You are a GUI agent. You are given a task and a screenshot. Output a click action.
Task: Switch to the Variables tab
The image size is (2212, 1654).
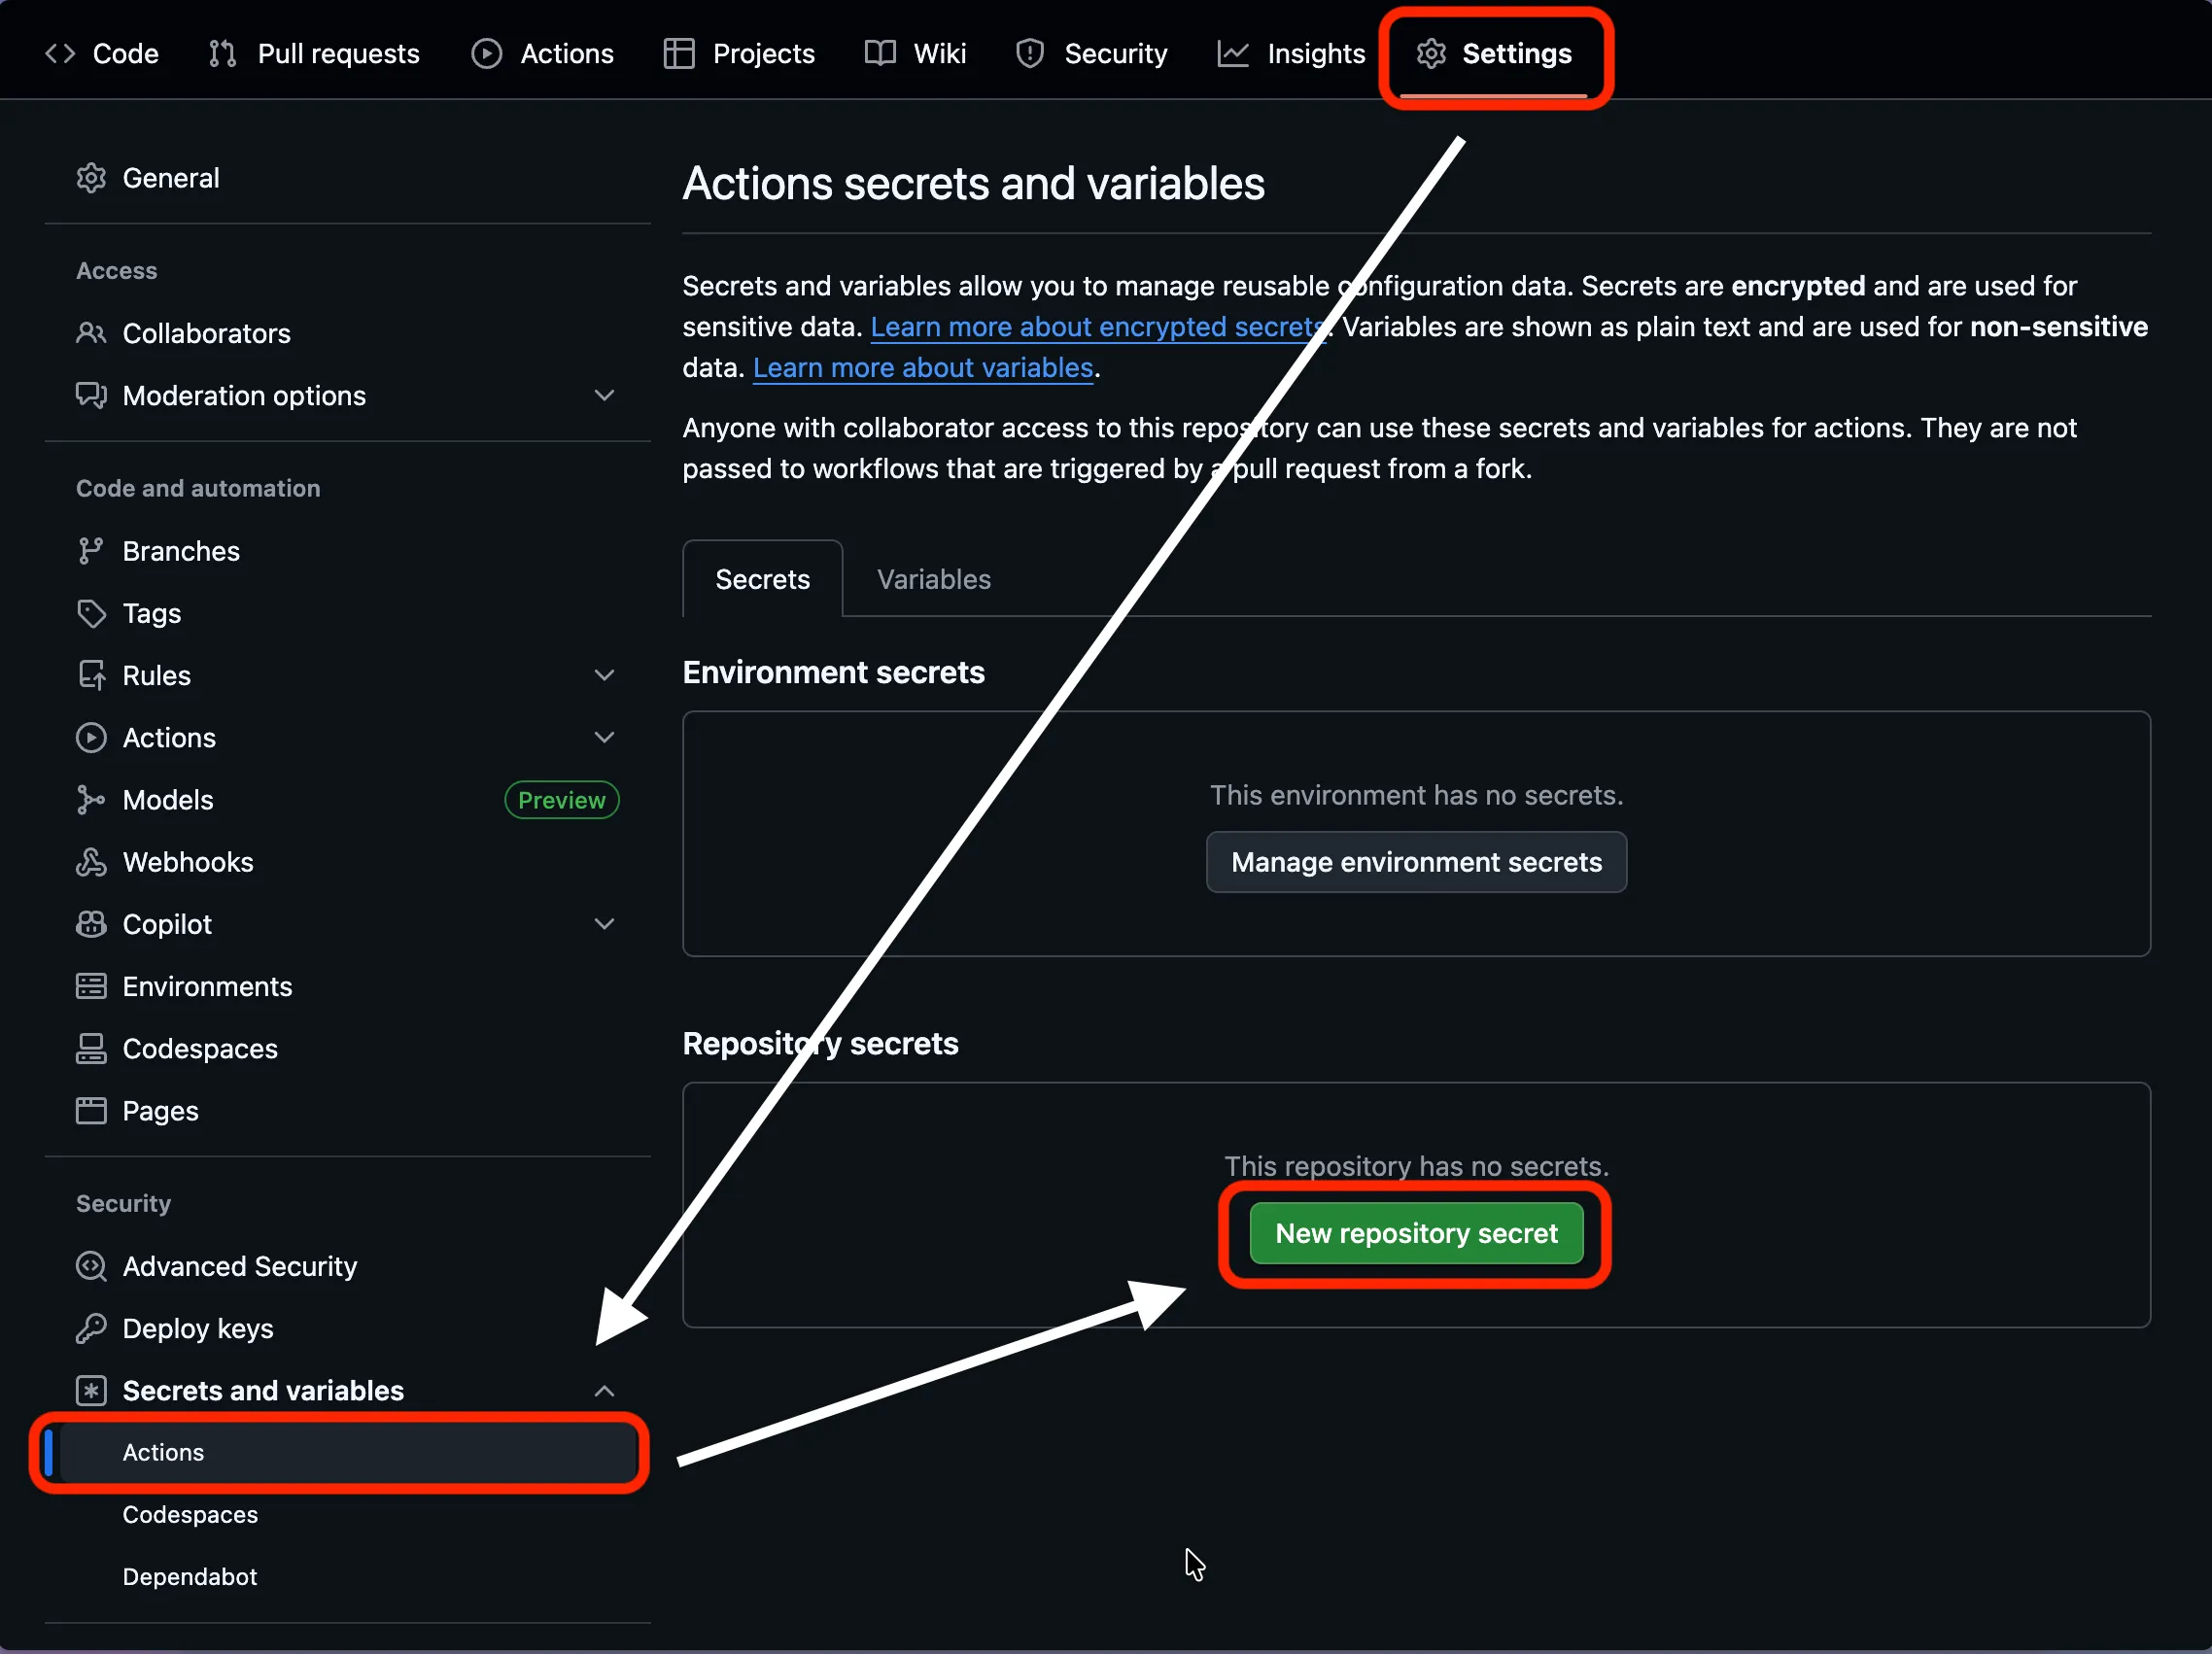(x=933, y=579)
